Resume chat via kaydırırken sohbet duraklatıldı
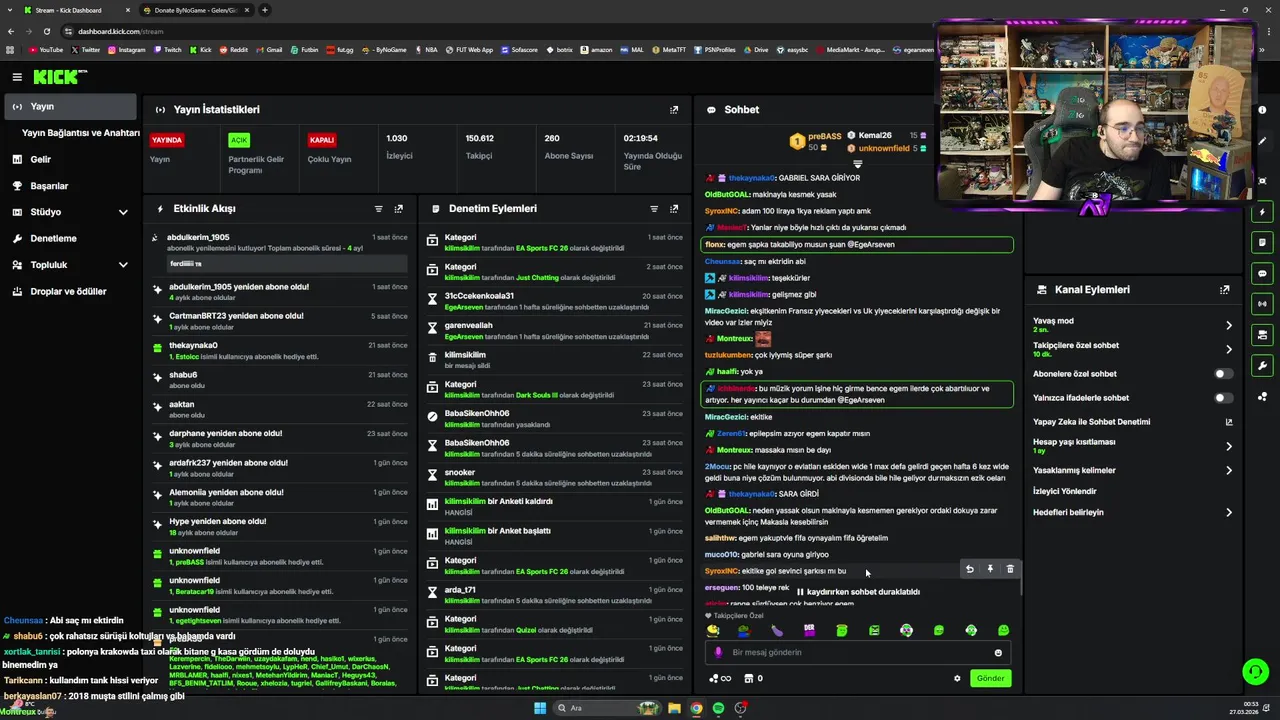Image resolution: width=1280 pixels, height=720 pixels. click(858, 592)
